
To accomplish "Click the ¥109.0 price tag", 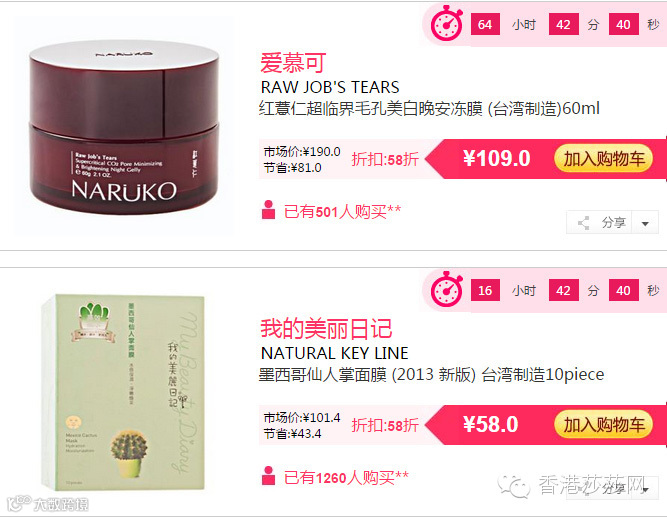I will [x=496, y=158].
